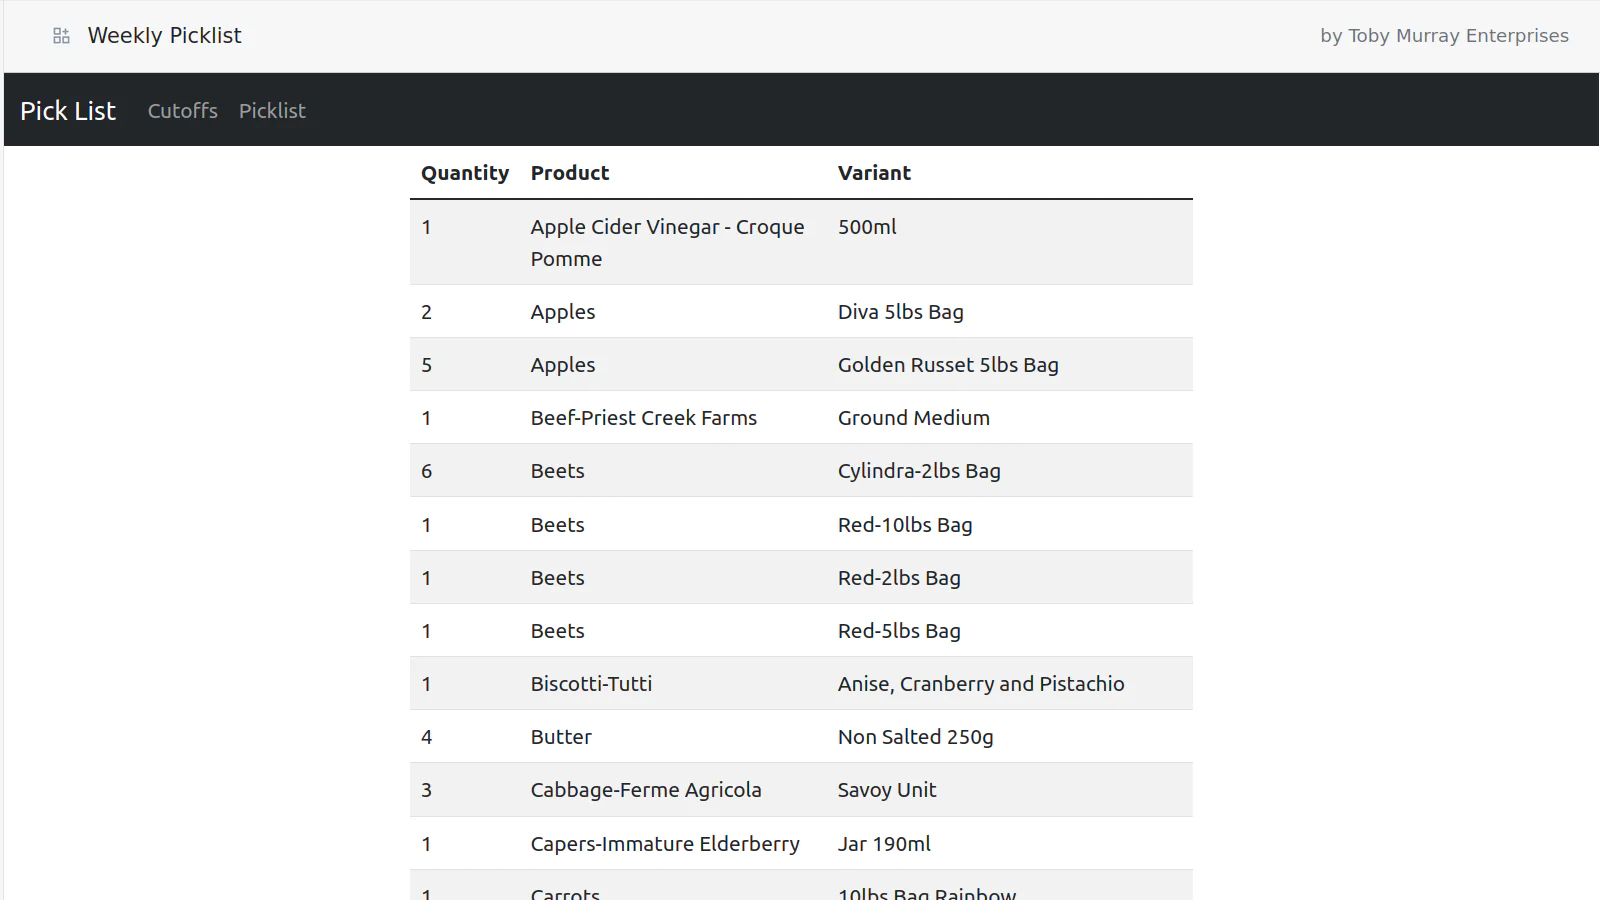Select the Red-2lbs Bag beets row
This screenshot has width=1600, height=900.
(x=800, y=577)
